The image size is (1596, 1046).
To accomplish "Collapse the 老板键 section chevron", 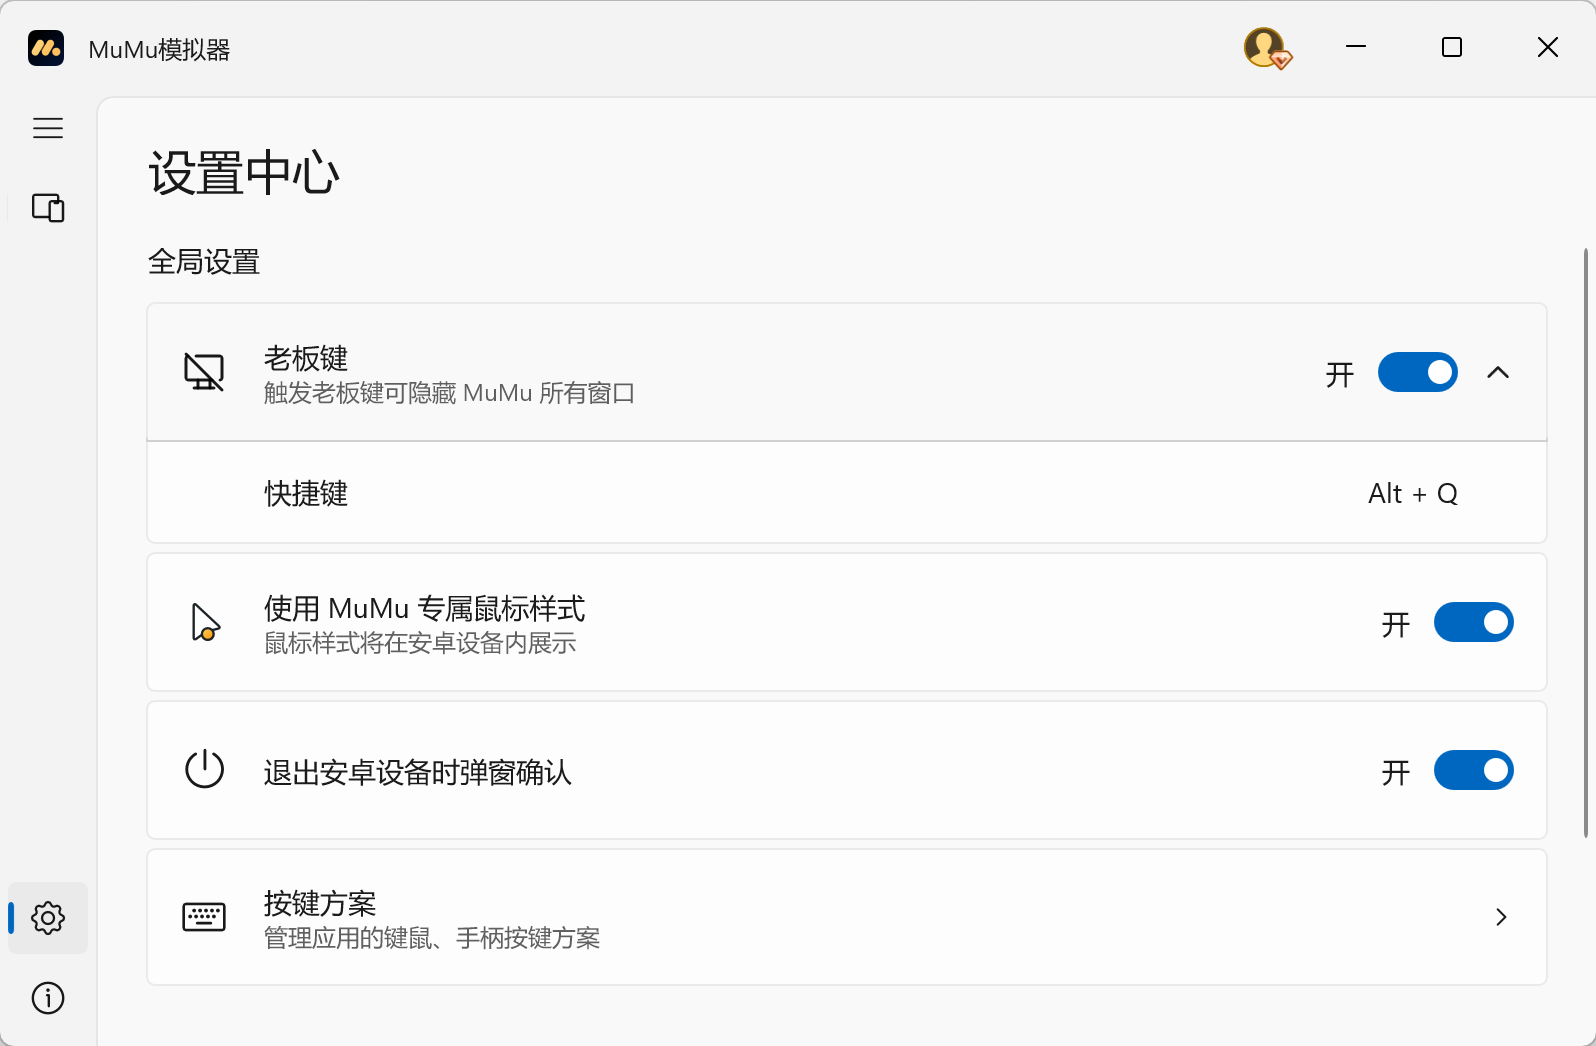I will click(x=1497, y=372).
